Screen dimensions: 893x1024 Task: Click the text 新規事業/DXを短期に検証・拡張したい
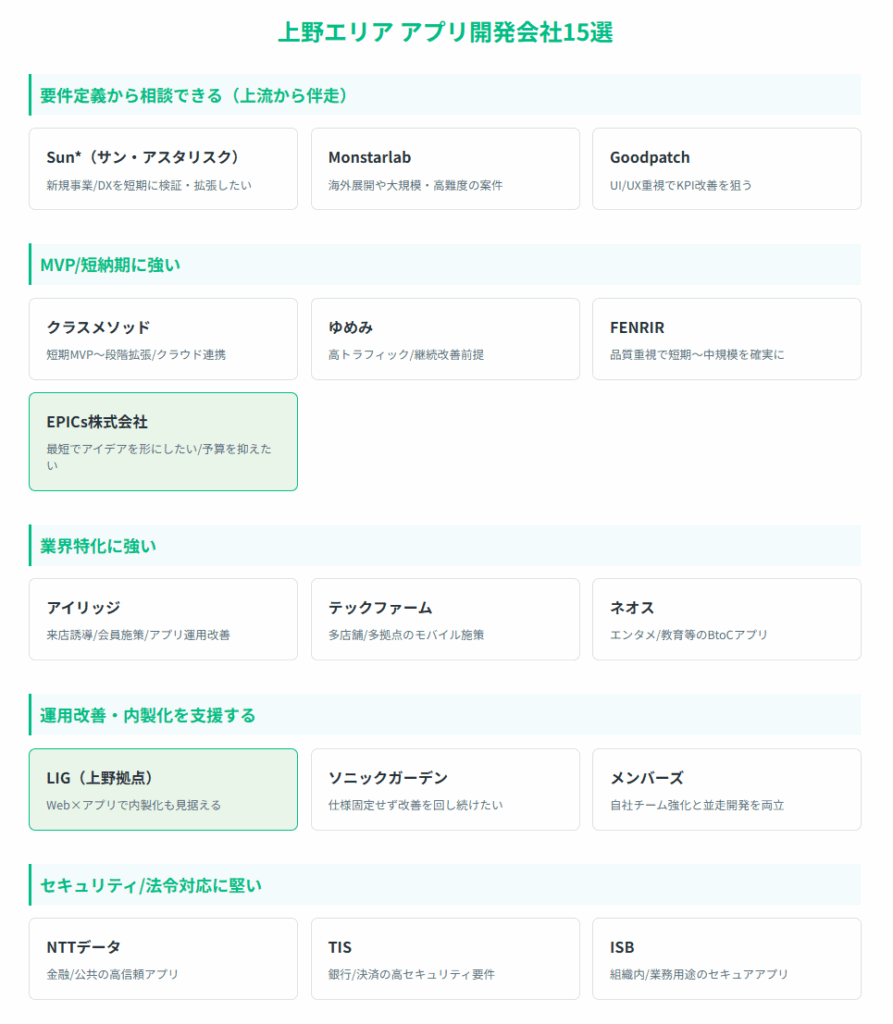149,185
